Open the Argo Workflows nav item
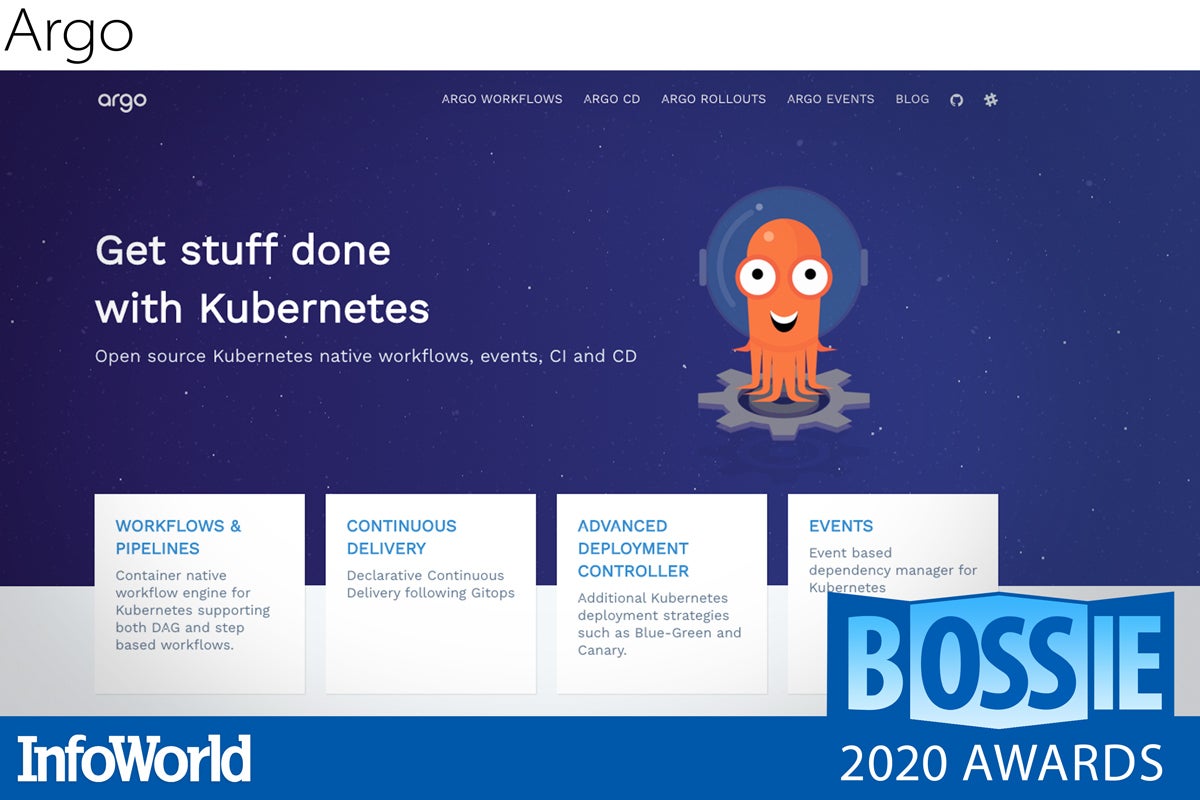This screenshot has height=800, width=1200. point(502,99)
